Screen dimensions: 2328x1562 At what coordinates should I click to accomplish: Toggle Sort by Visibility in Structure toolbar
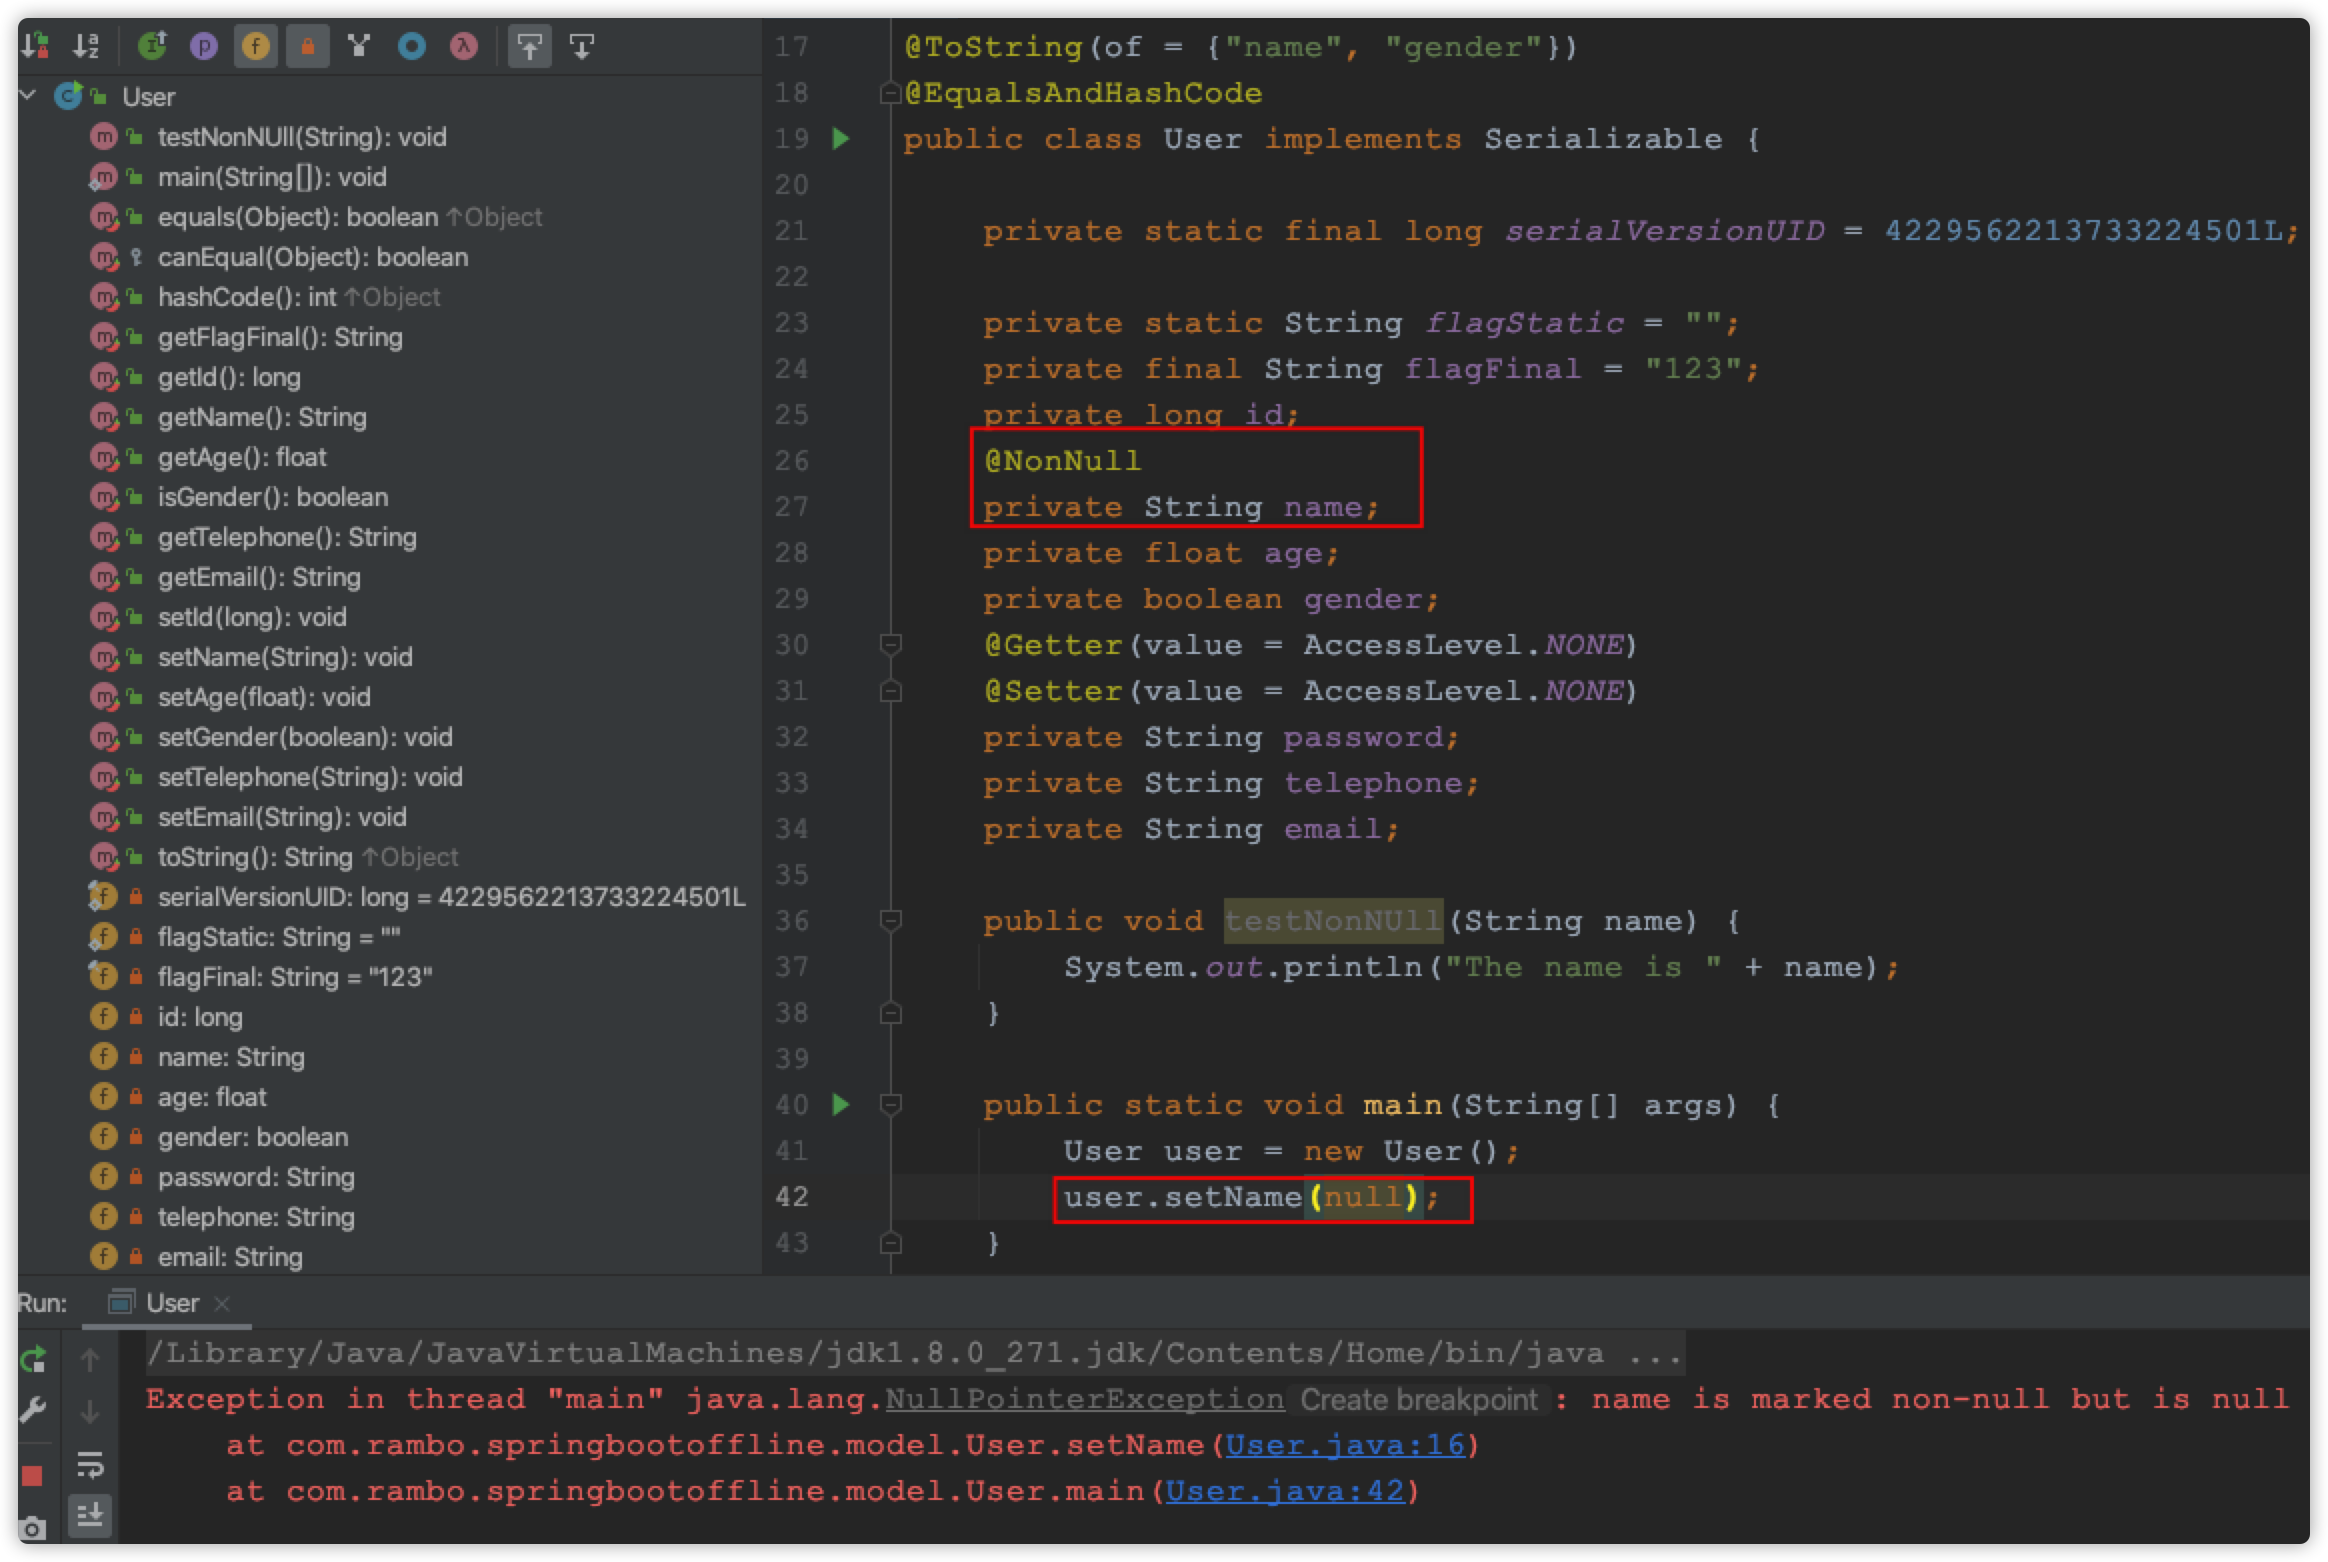pyautogui.click(x=36, y=45)
